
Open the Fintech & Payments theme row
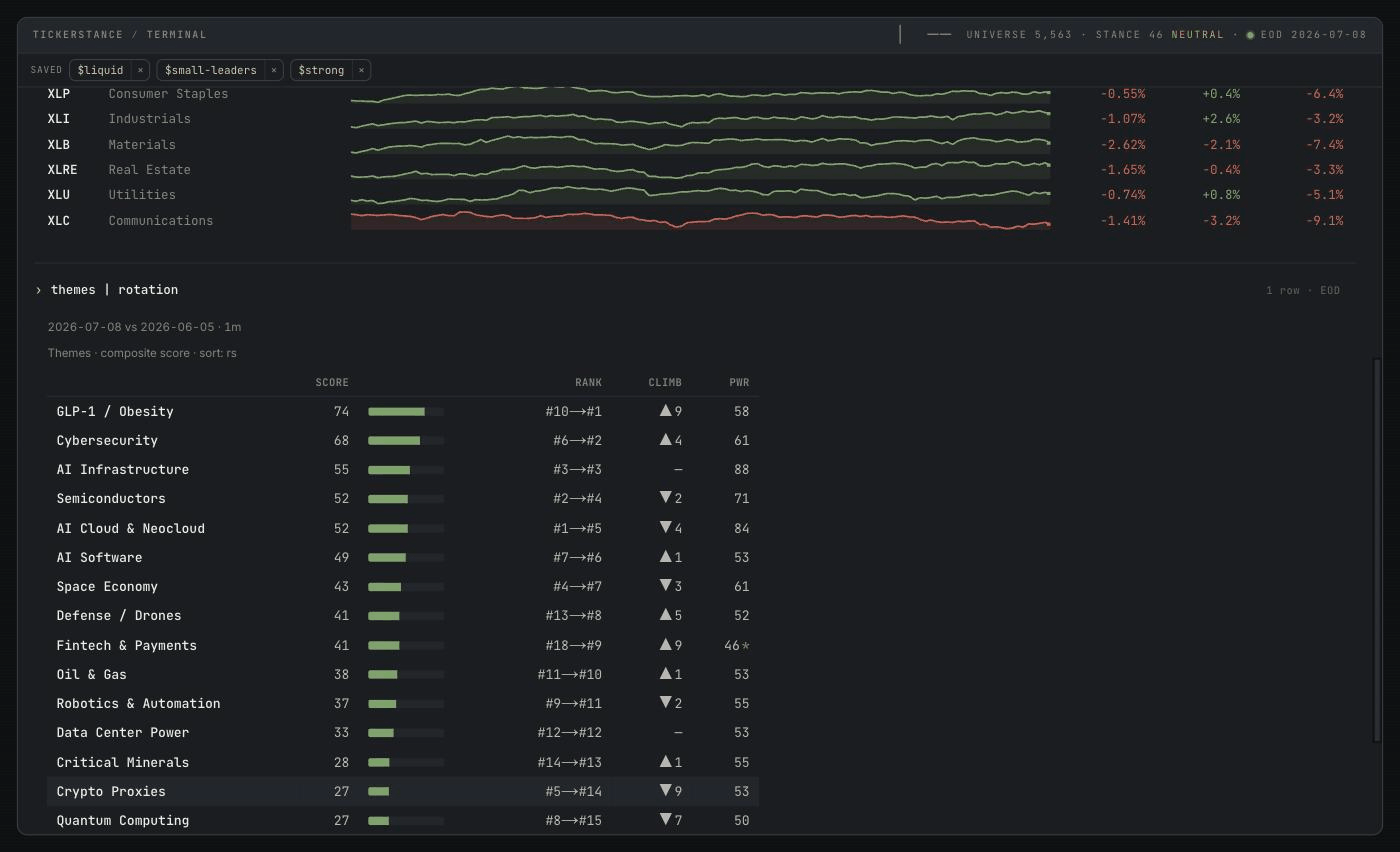tap(403, 645)
